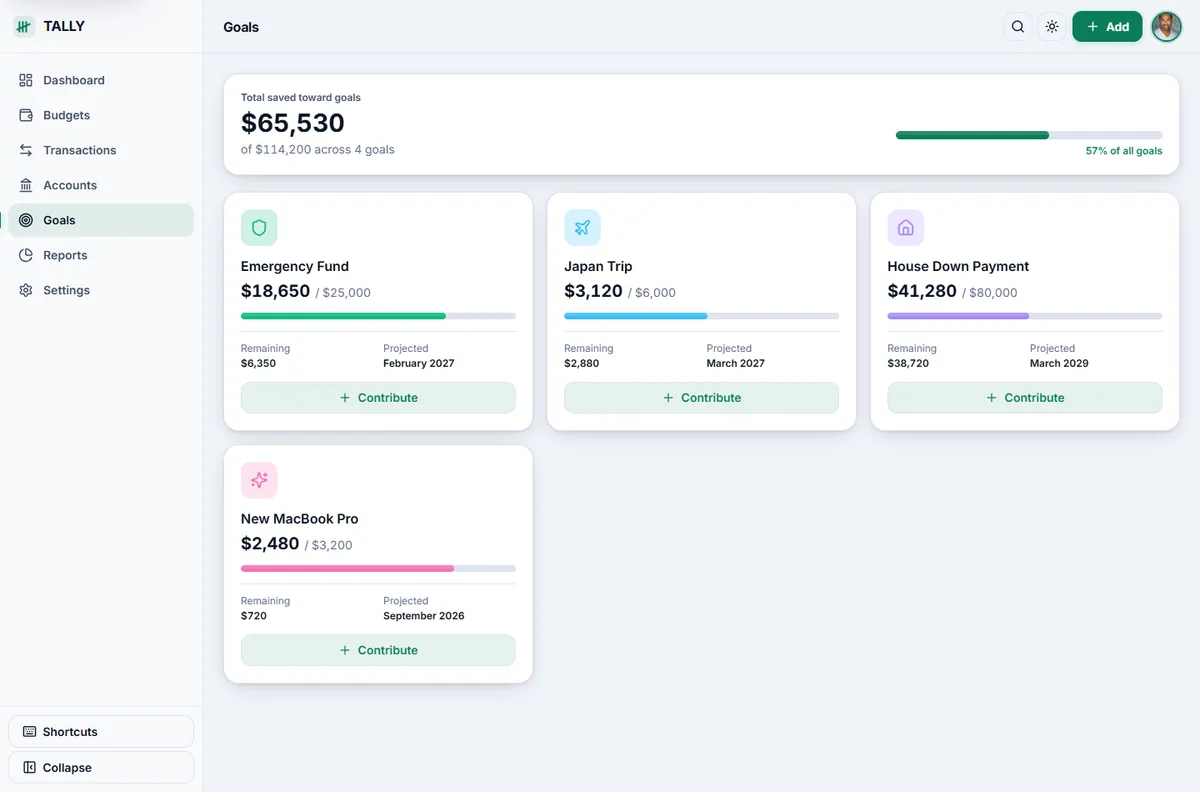Contribute to the New MacBook Pro goal
This screenshot has height=792, width=1200.
[x=378, y=650]
